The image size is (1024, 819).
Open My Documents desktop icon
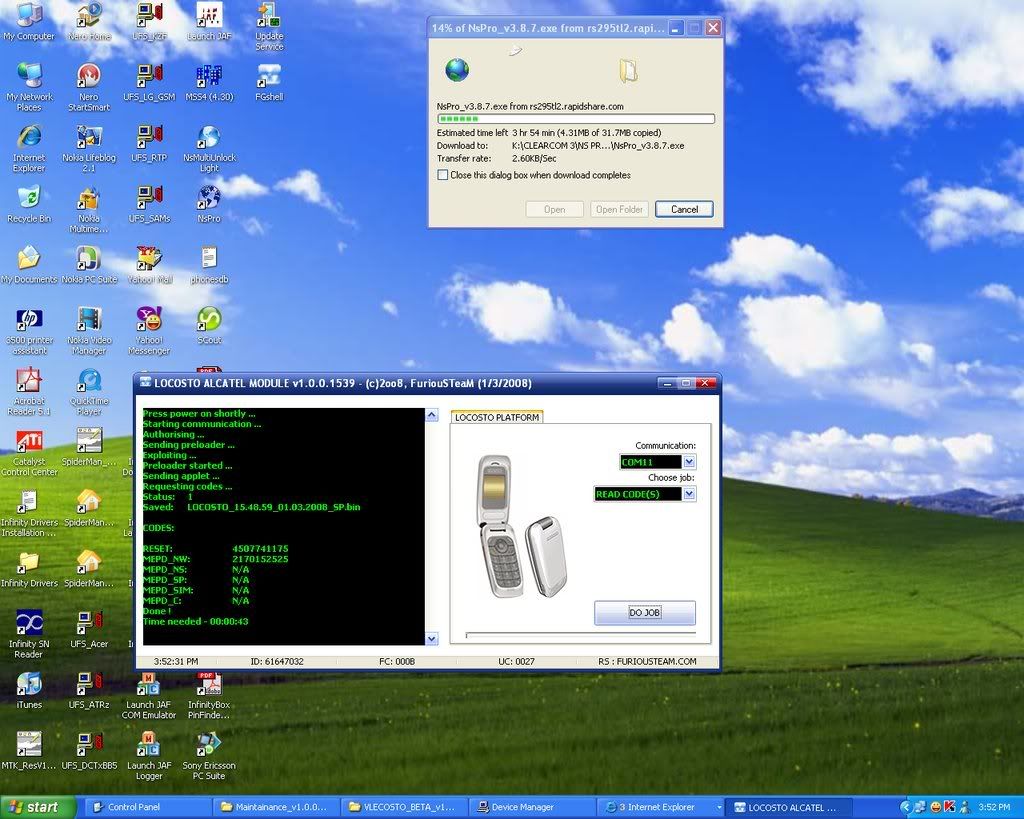point(29,265)
